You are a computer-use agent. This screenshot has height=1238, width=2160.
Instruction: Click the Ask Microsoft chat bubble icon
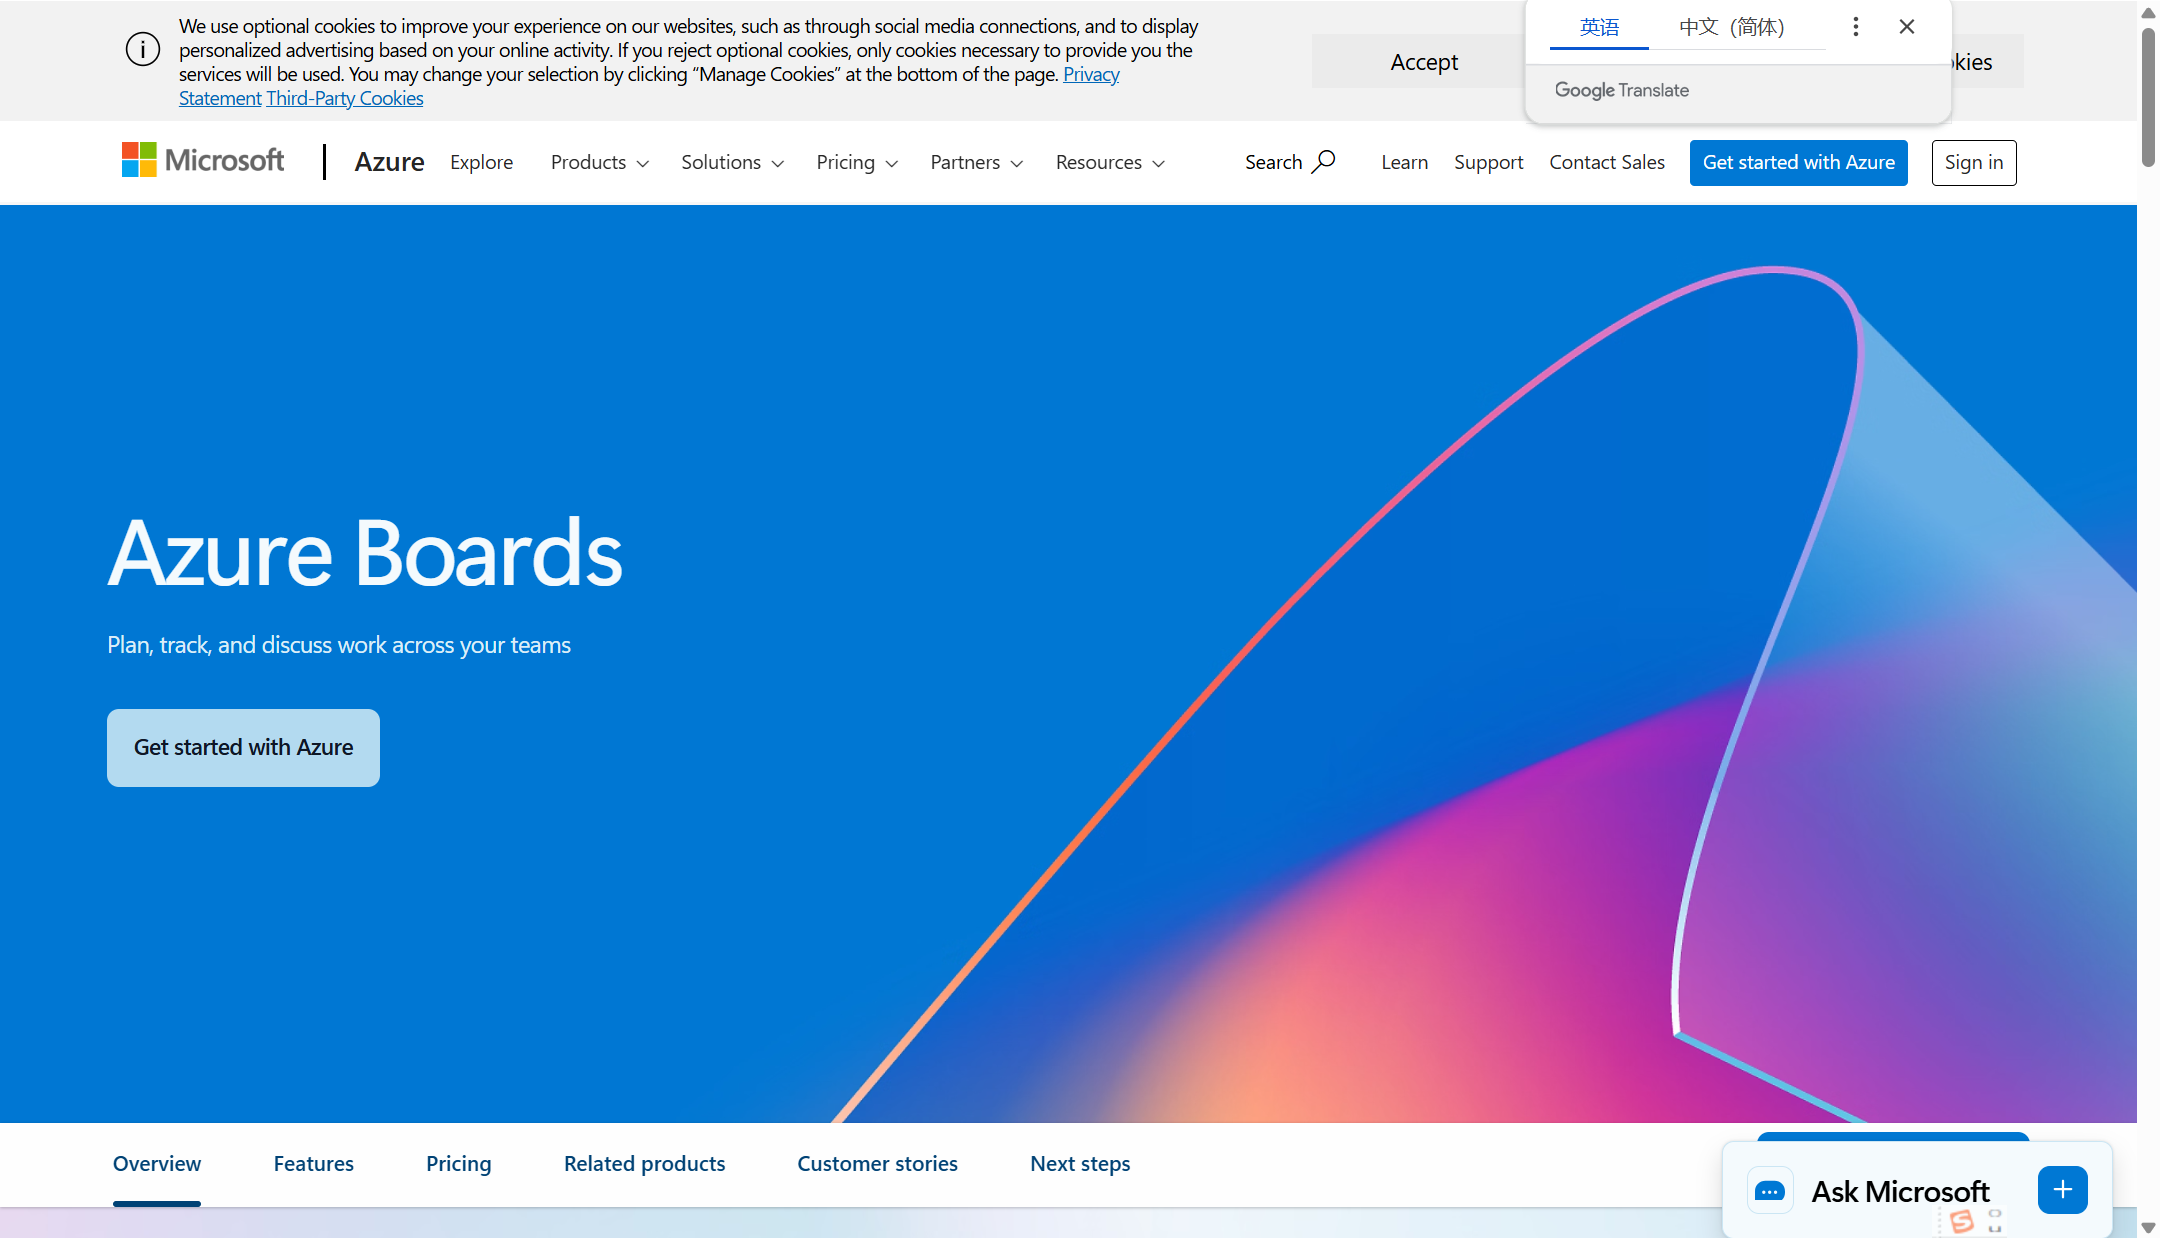click(1770, 1191)
